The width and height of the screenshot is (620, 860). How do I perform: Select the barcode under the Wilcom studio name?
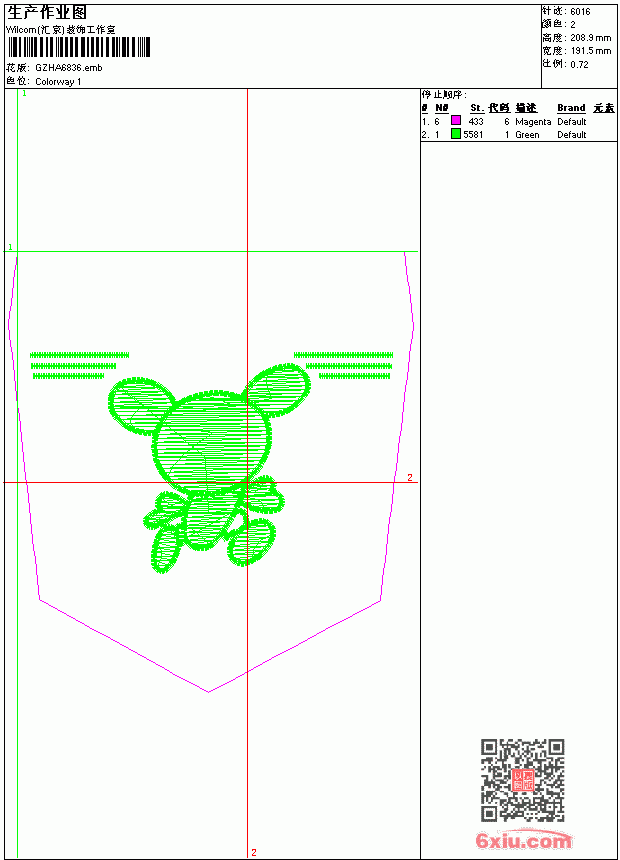(x=78, y=47)
